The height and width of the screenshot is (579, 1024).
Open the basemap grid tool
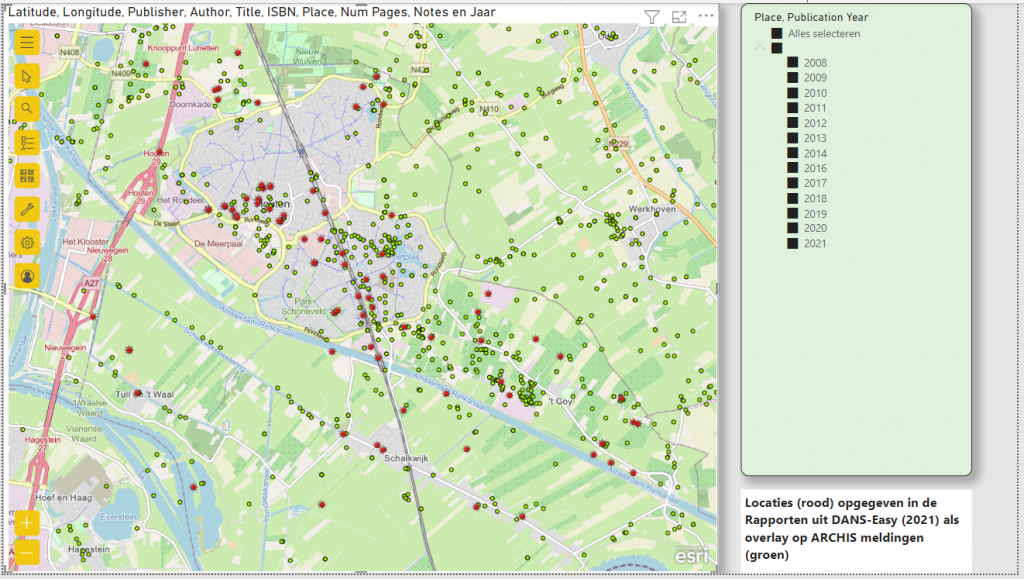click(27, 176)
